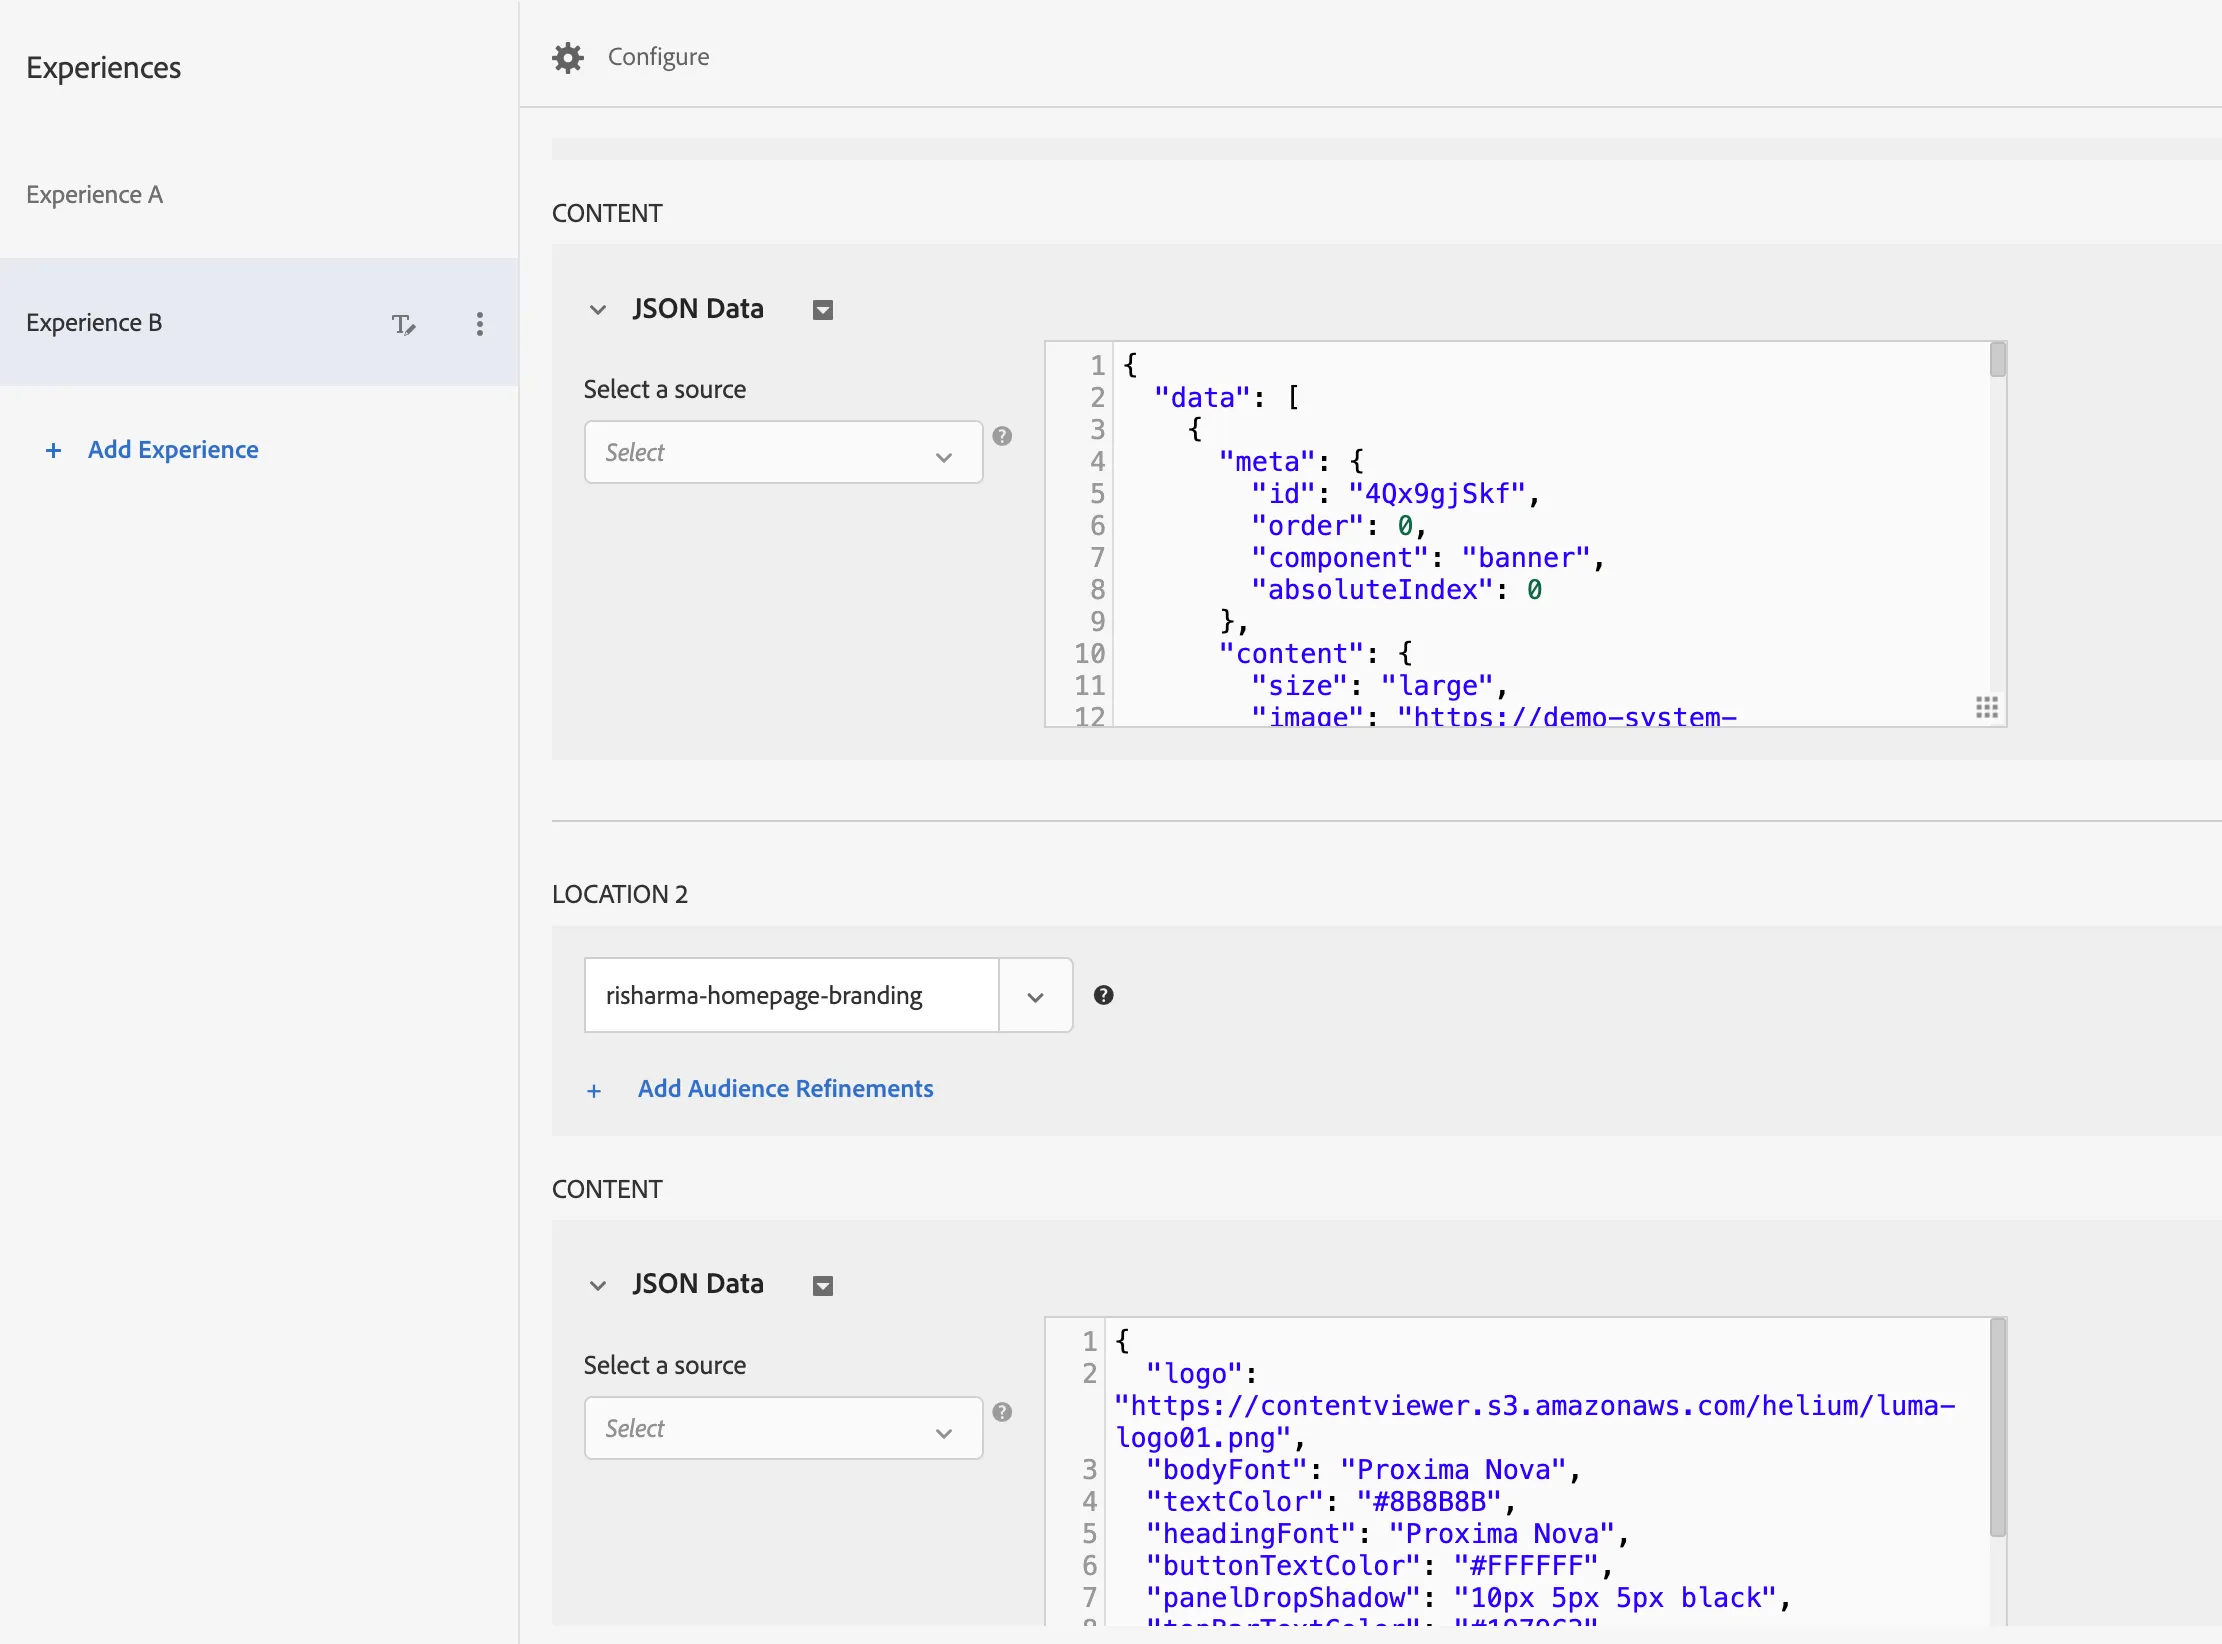Open help icon beside risharma-homepage-branding location

1103,995
